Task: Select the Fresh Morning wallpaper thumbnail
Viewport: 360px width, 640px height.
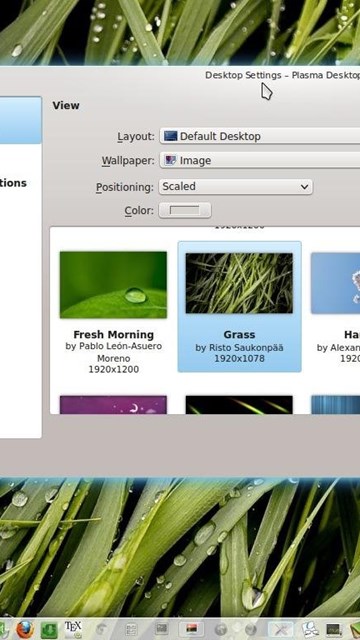Action: pos(113,285)
